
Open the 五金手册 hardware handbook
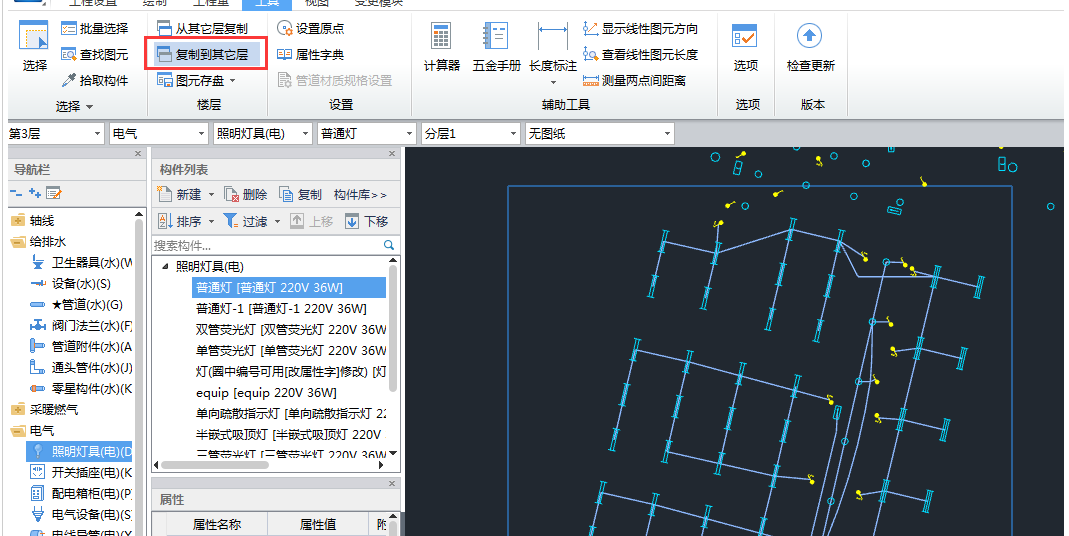[496, 47]
